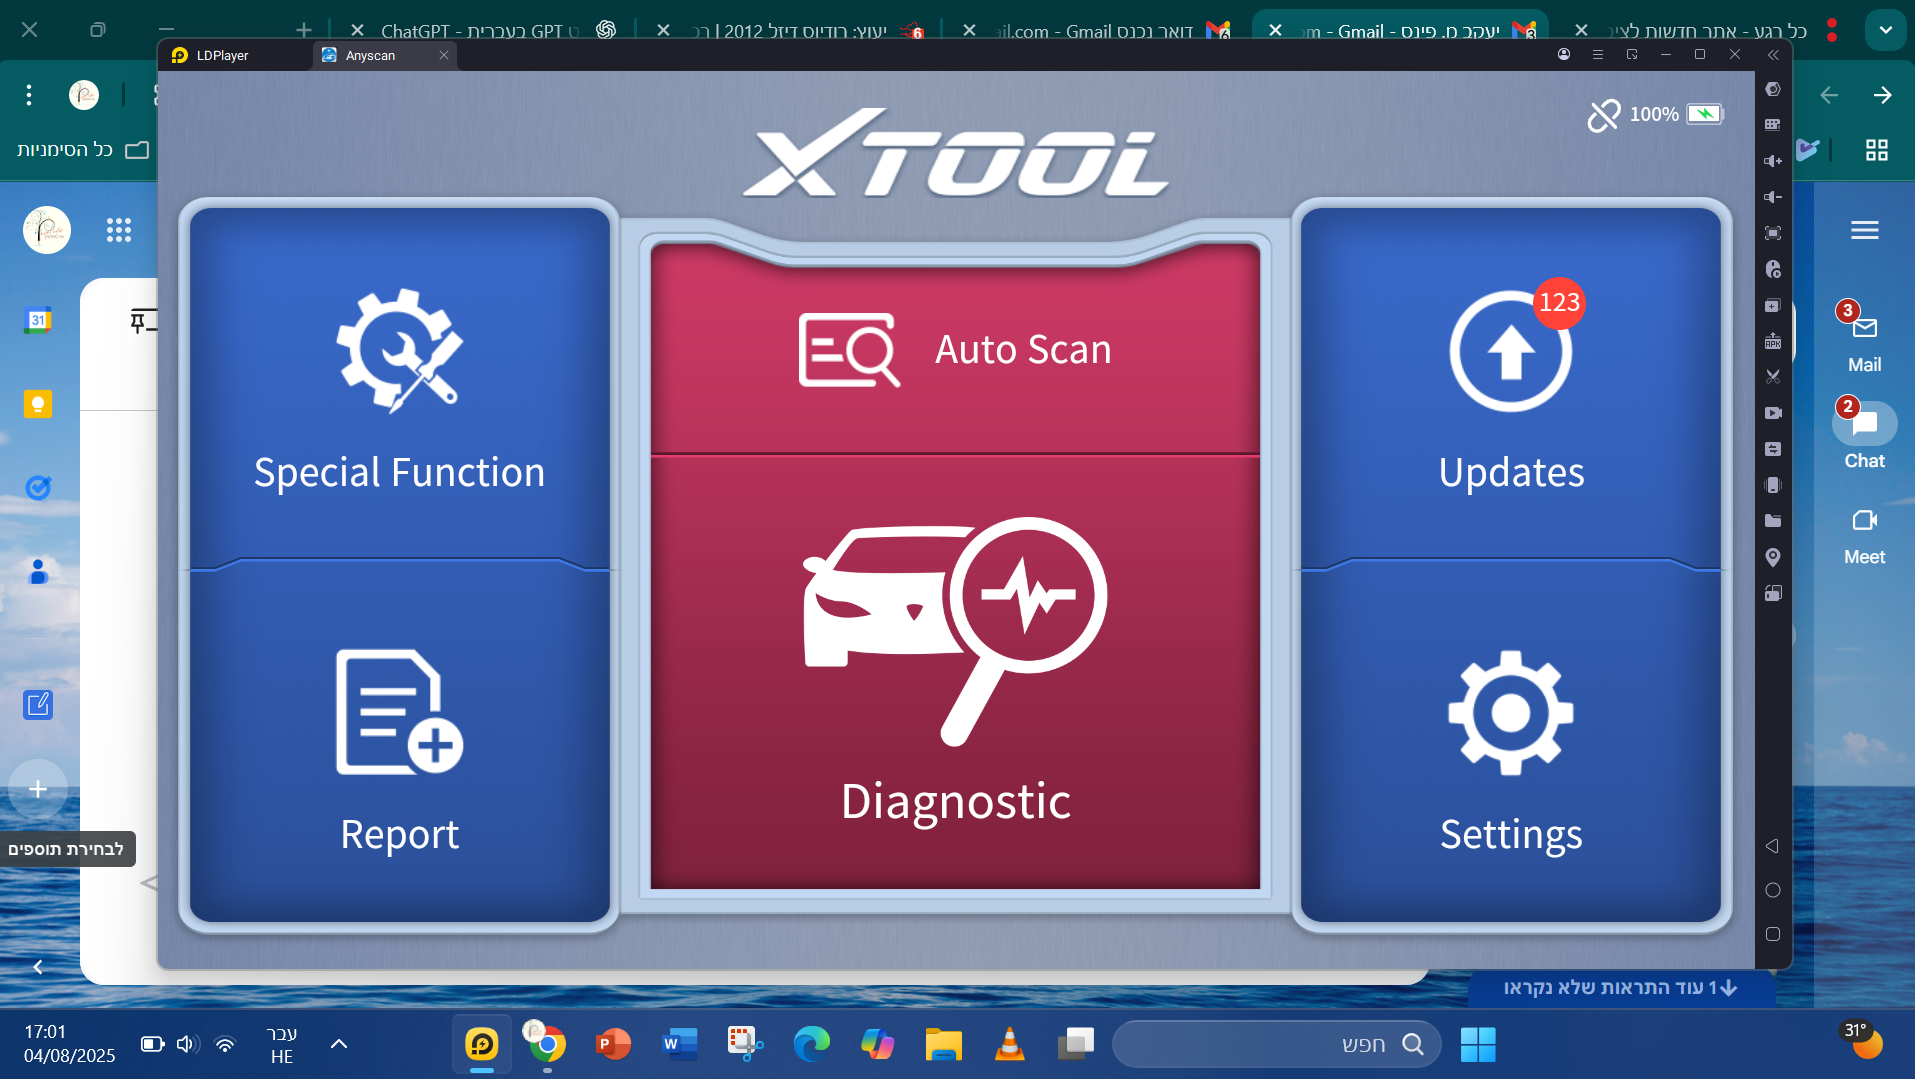Click Chrome profile avatar
This screenshot has width=1915, height=1079.
84,95
